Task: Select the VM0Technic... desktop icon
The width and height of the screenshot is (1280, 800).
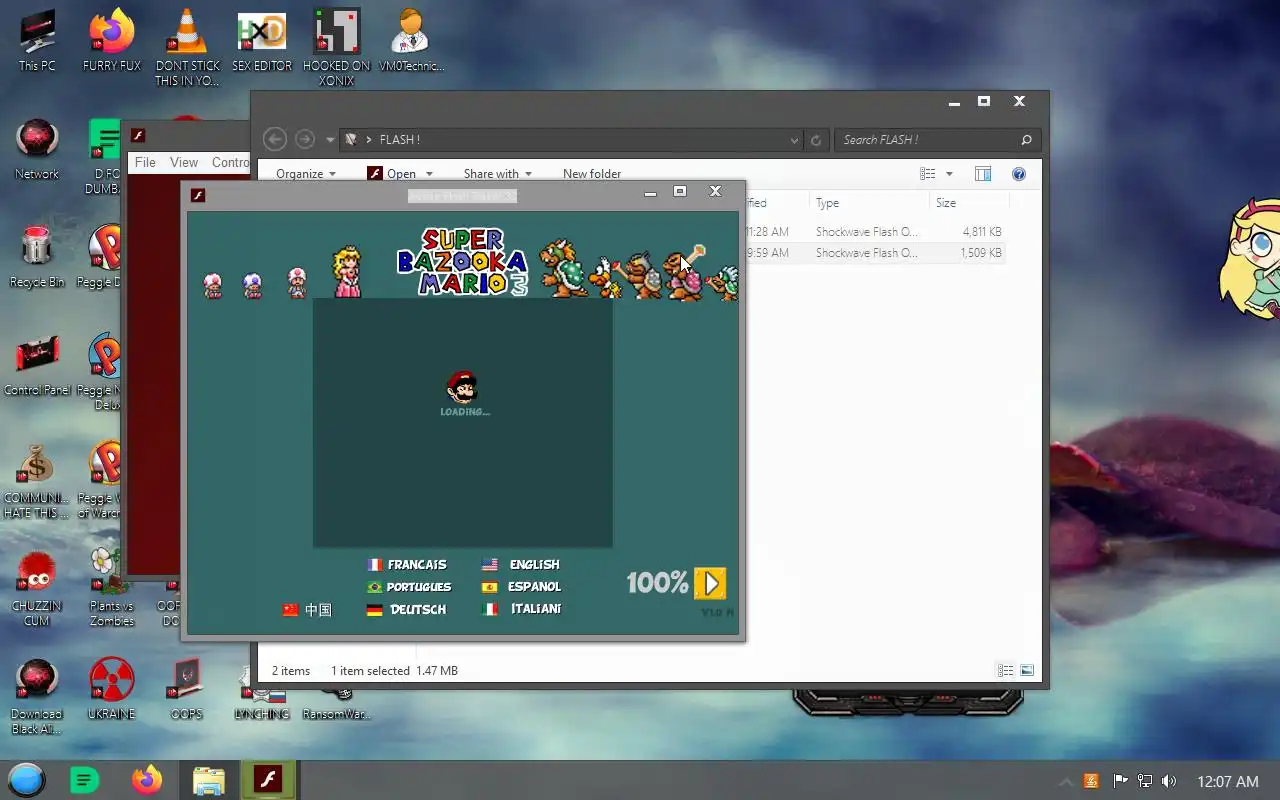Action: 411,42
